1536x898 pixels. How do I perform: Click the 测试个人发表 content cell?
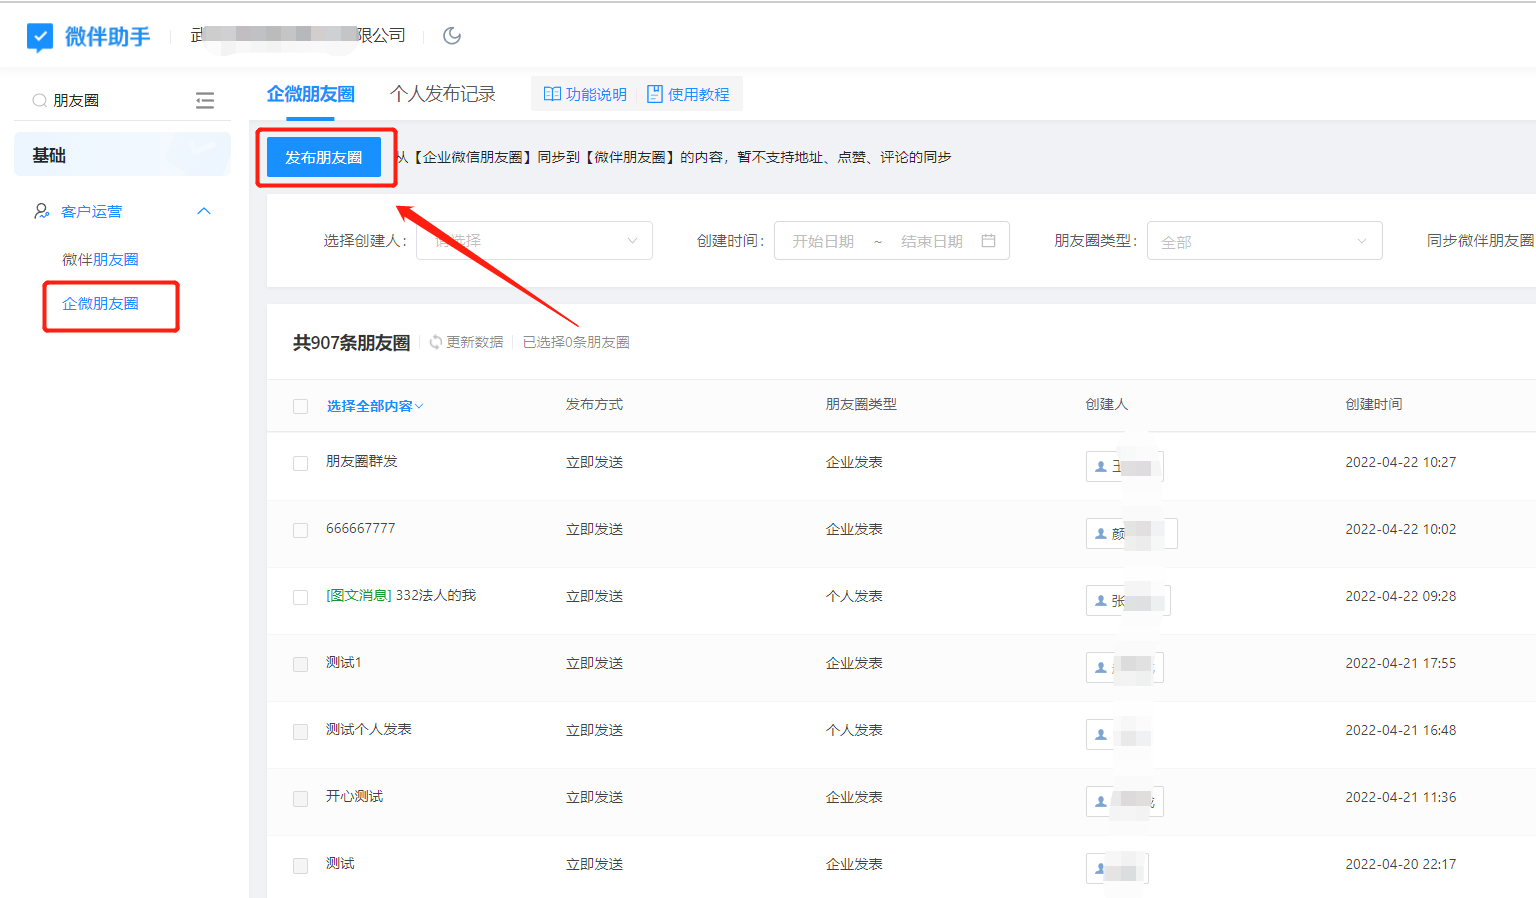click(369, 729)
